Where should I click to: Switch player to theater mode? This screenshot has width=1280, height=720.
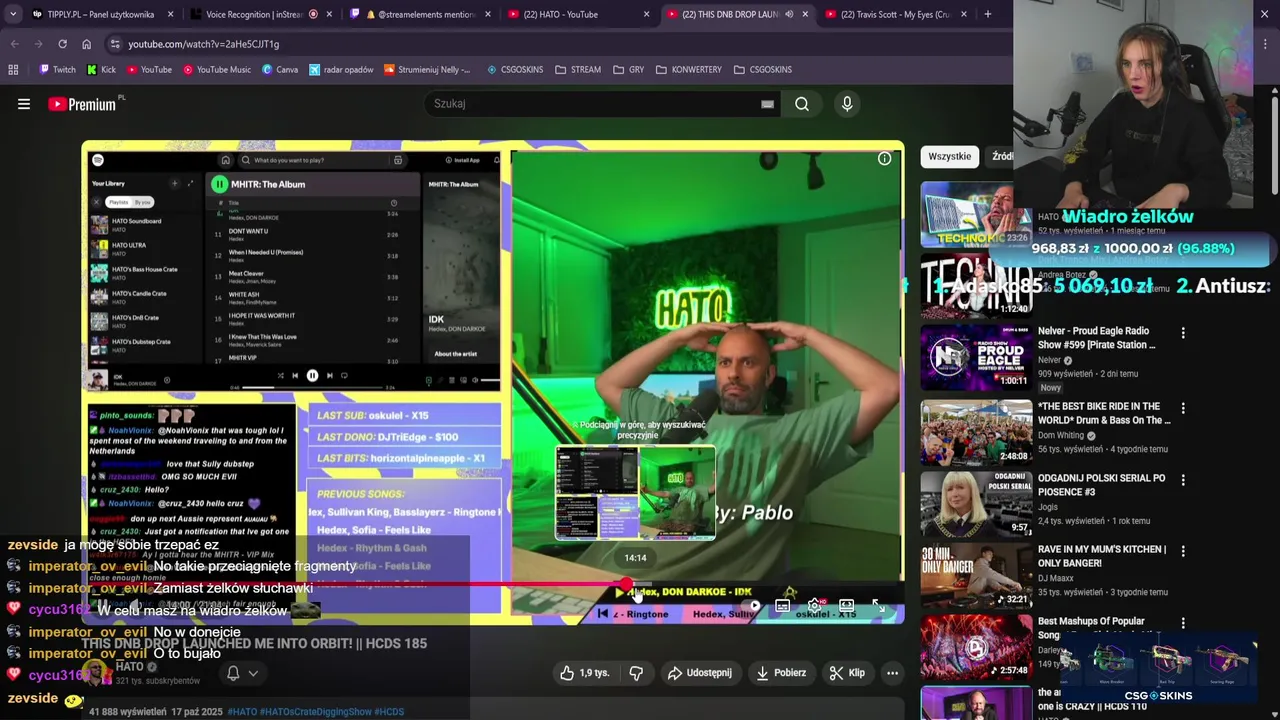click(847, 606)
